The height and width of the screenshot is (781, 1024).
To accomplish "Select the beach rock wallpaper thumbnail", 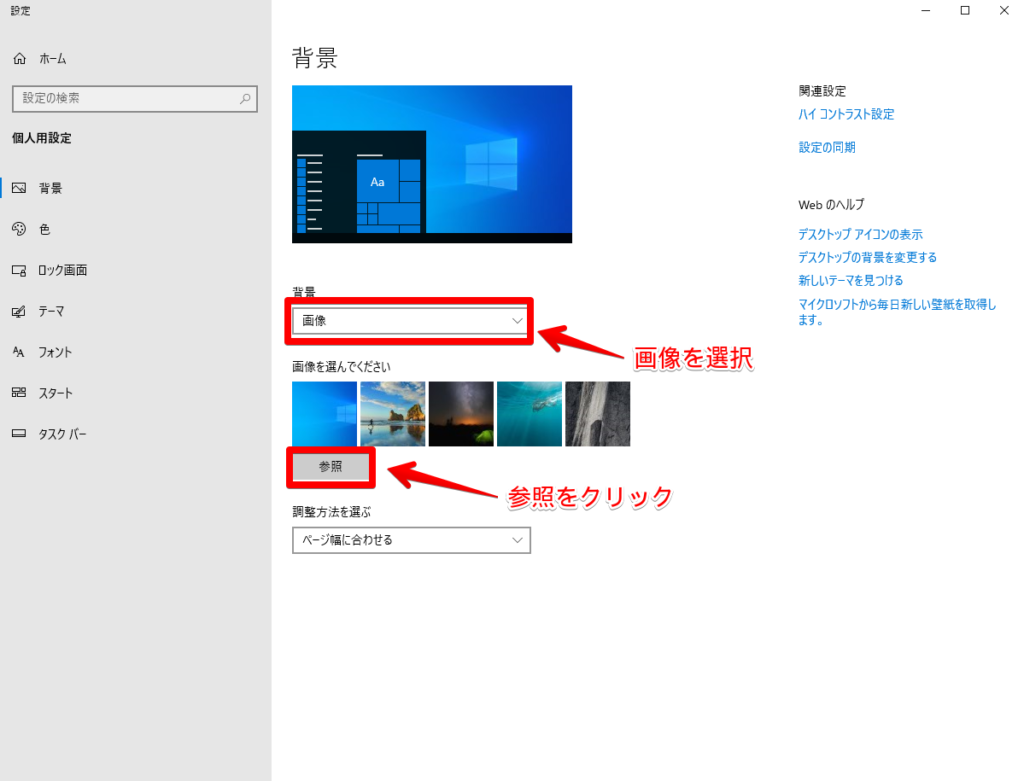I will point(392,414).
